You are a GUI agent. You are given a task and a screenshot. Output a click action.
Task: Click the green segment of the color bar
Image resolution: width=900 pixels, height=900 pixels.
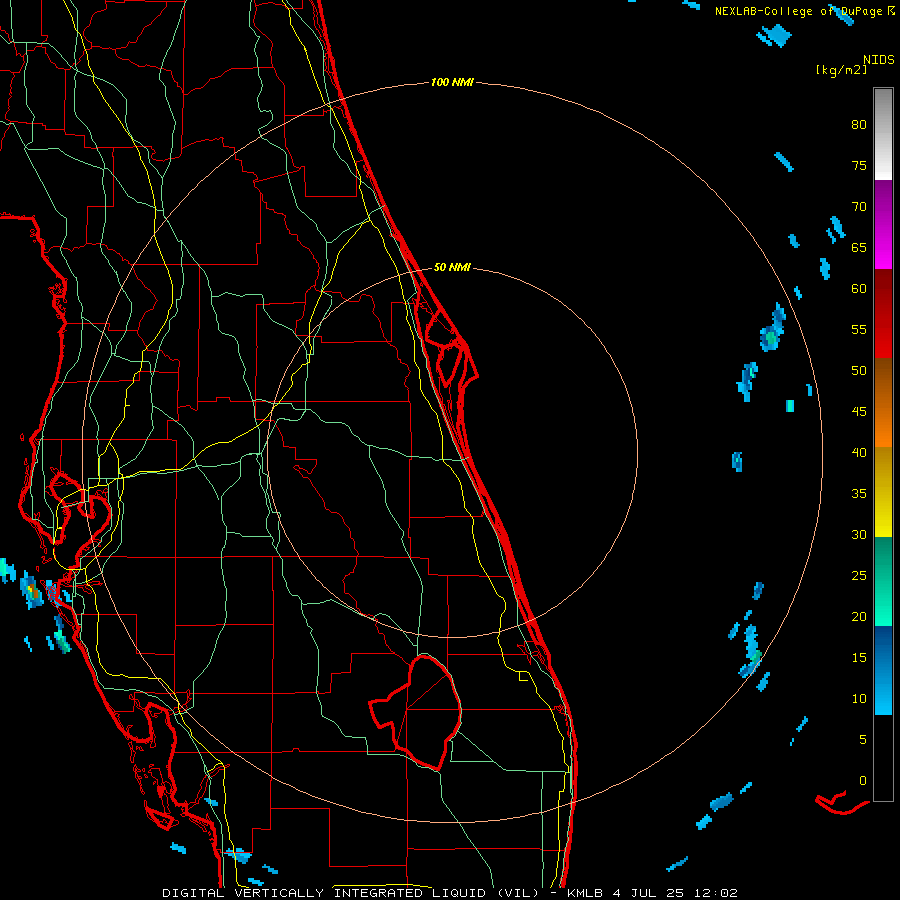pos(883,581)
